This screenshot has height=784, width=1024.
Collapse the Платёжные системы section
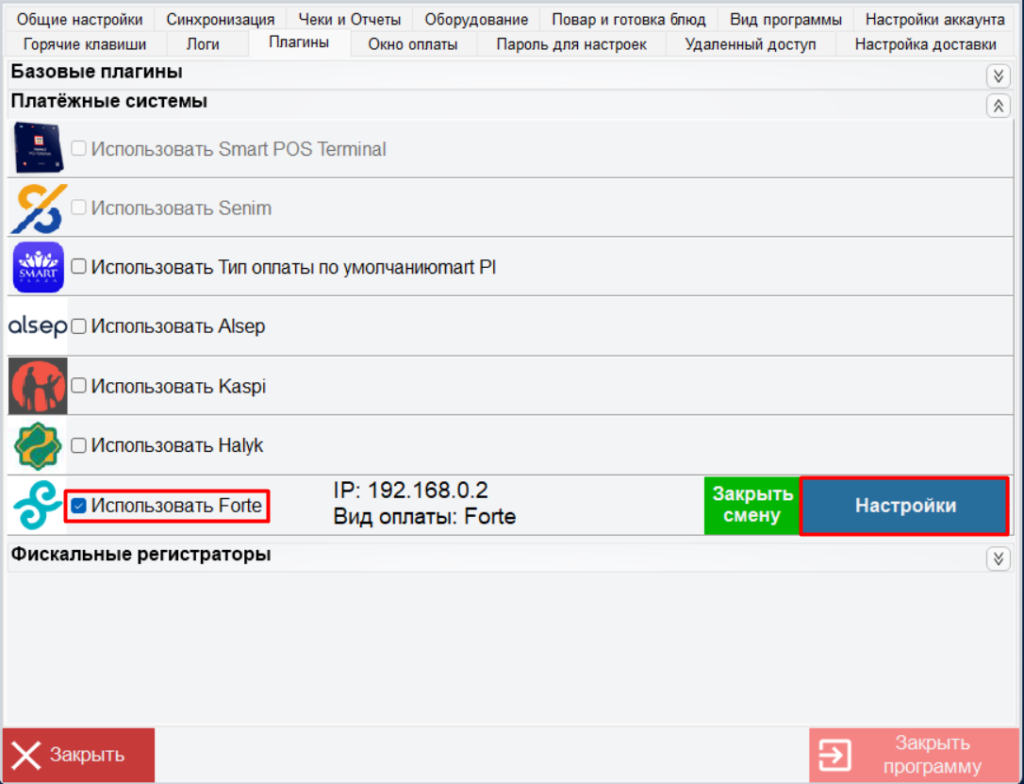997,105
